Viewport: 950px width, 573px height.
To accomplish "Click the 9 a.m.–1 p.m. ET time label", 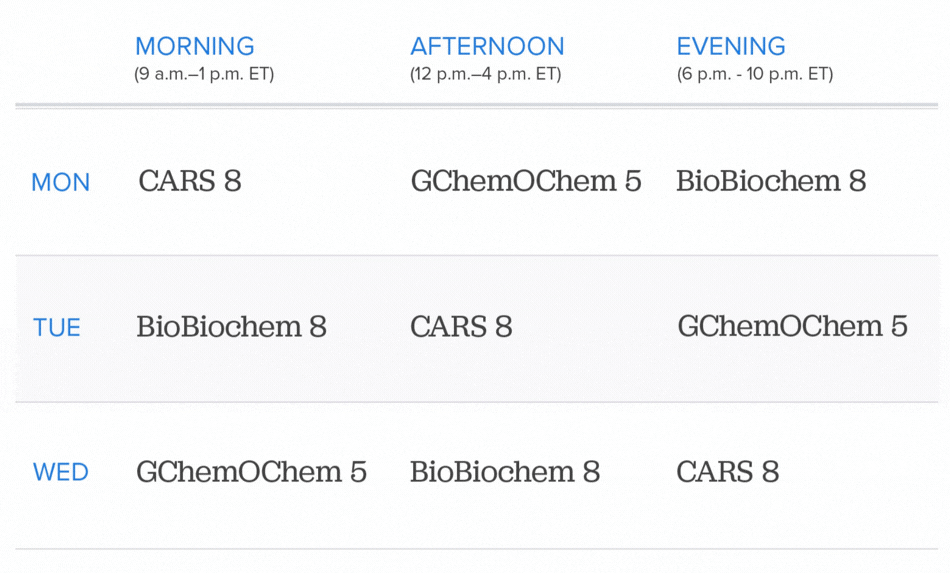I will [204, 74].
